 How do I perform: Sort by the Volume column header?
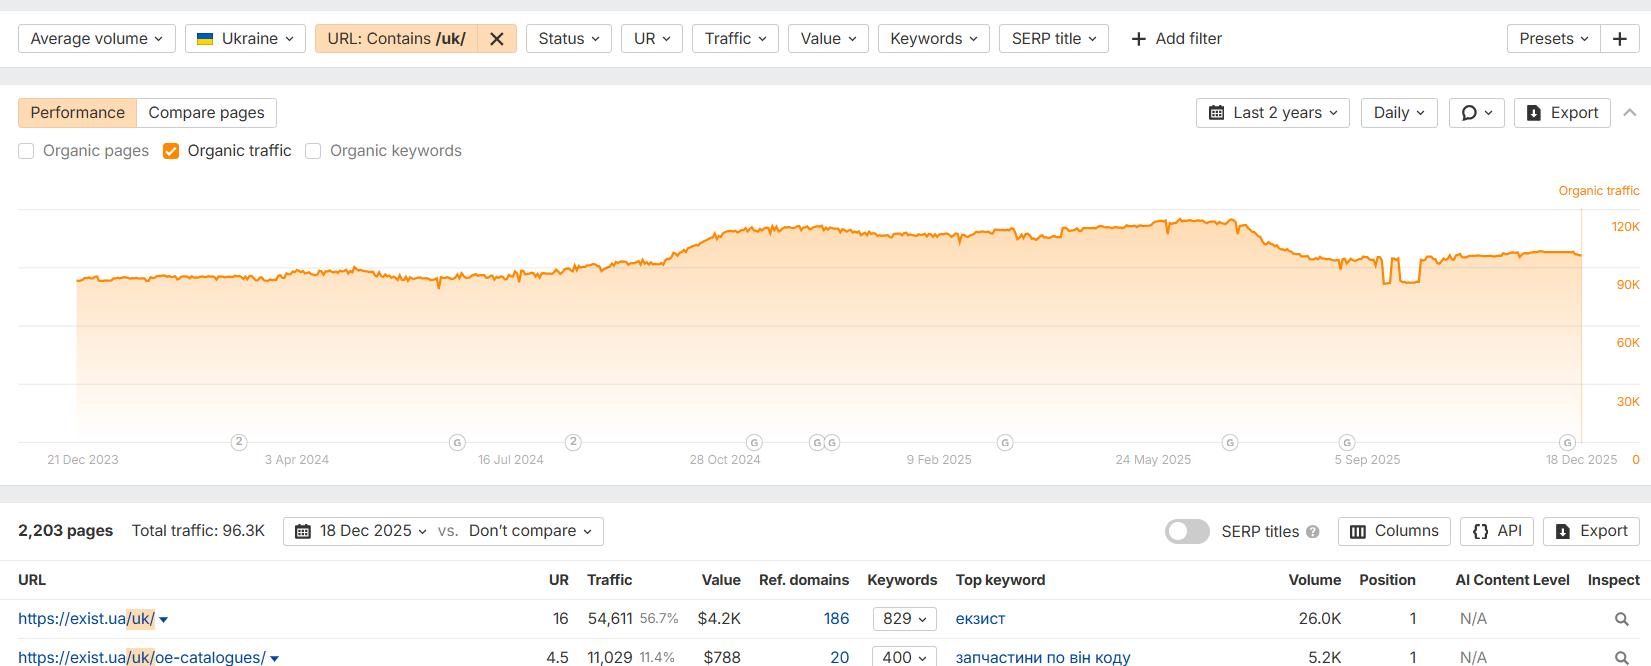pos(1314,580)
